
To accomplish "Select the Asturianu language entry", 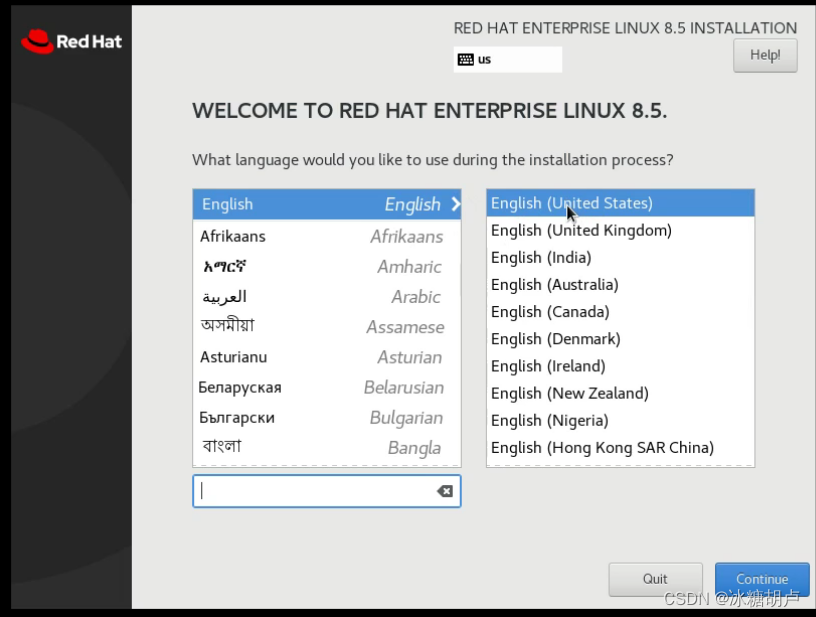I will tap(300, 357).
